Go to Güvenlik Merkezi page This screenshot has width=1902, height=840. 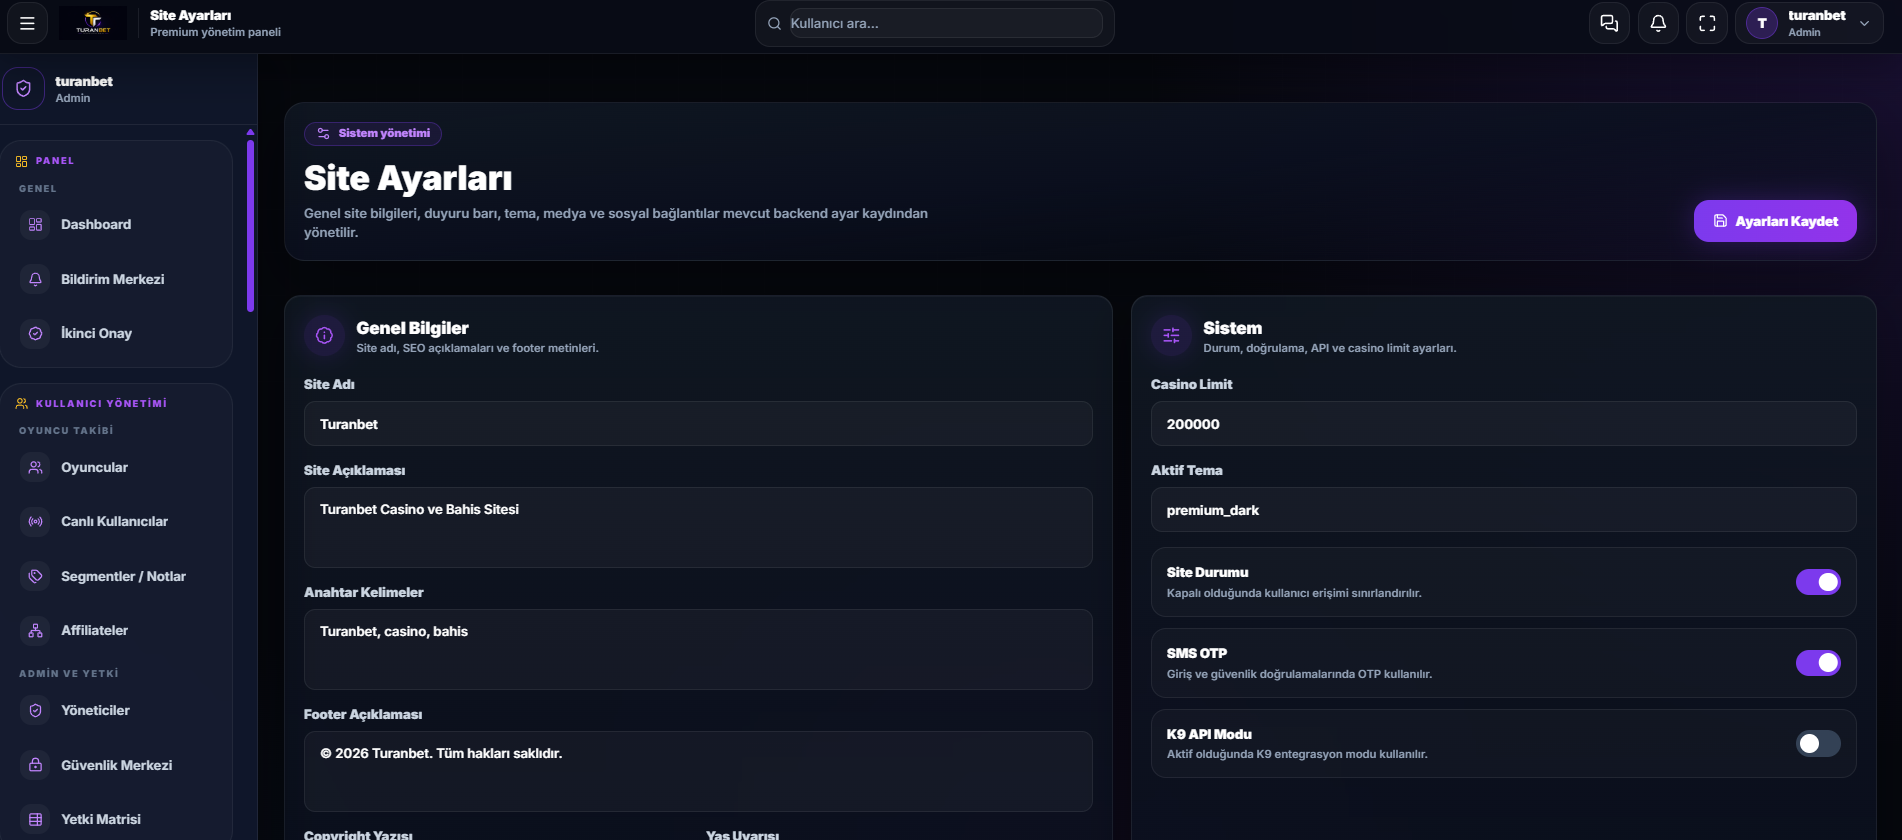pos(117,765)
